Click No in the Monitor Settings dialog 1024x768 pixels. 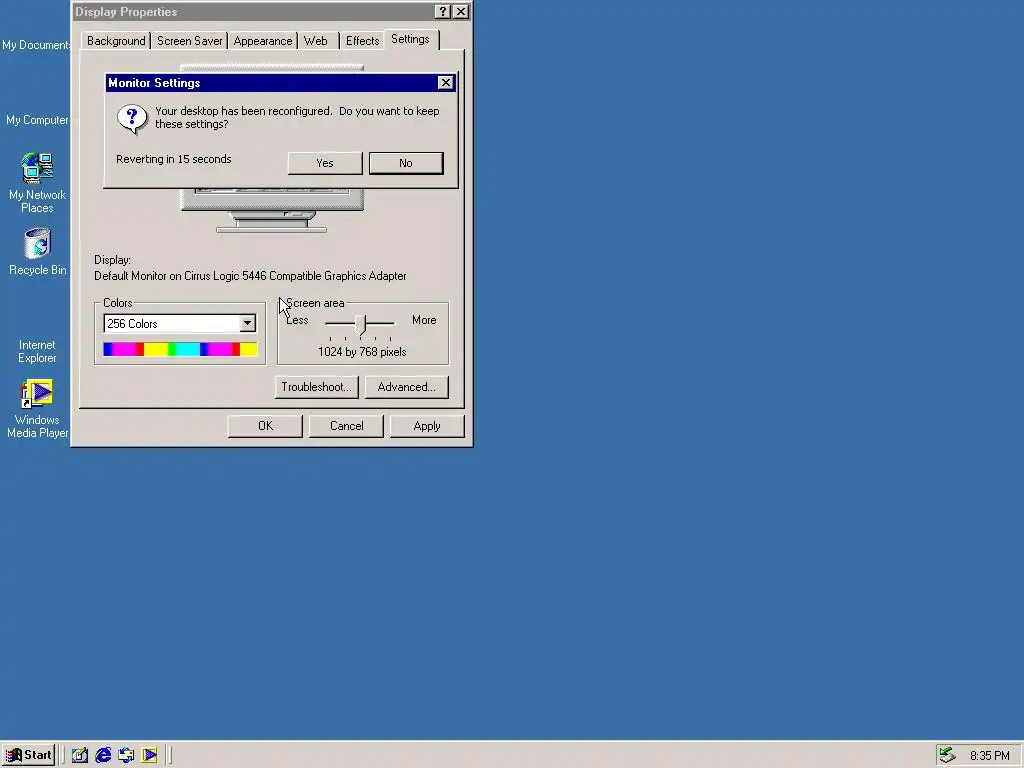pyautogui.click(x=406, y=163)
